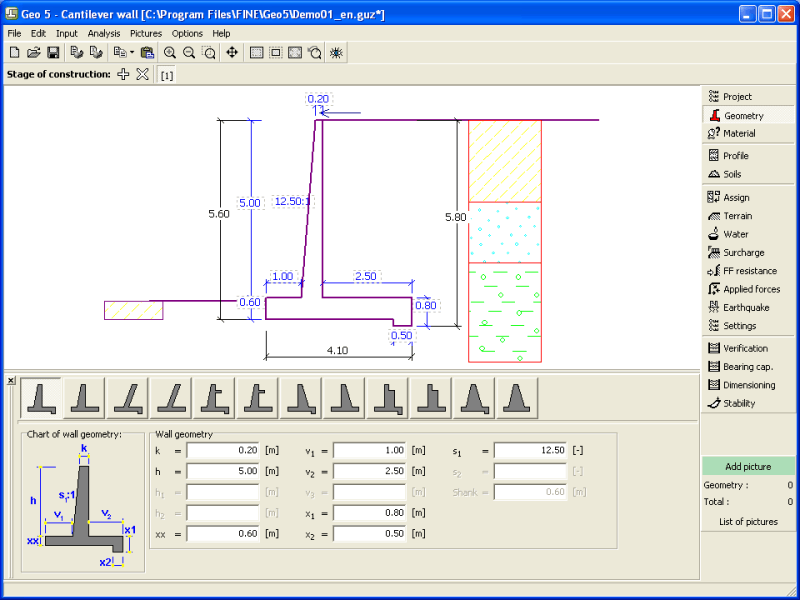Open the Analysis menu
800x600 pixels.
point(103,33)
